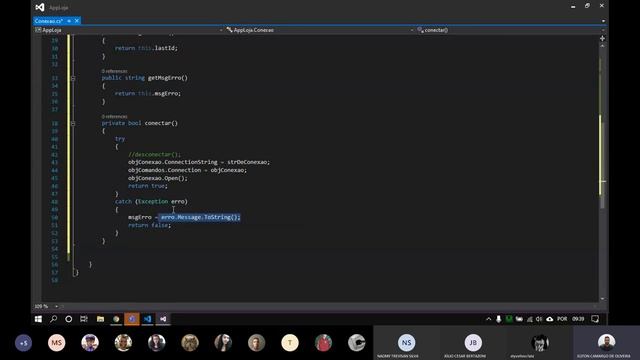Open Windows taskbar search
The height and width of the screenshot is (360, 640).
coord(53,319)
